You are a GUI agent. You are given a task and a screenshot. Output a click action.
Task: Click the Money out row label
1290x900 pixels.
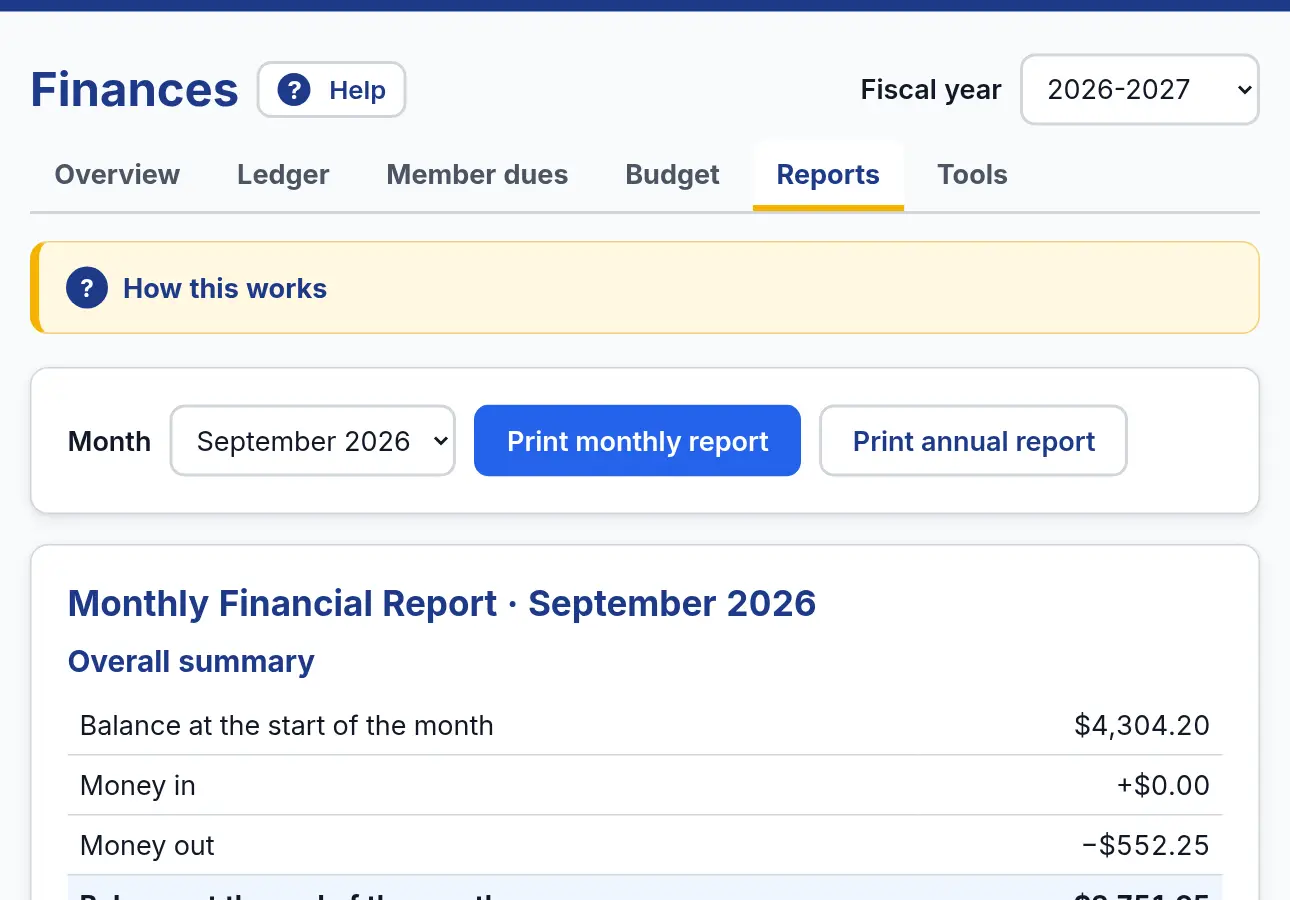147,845
